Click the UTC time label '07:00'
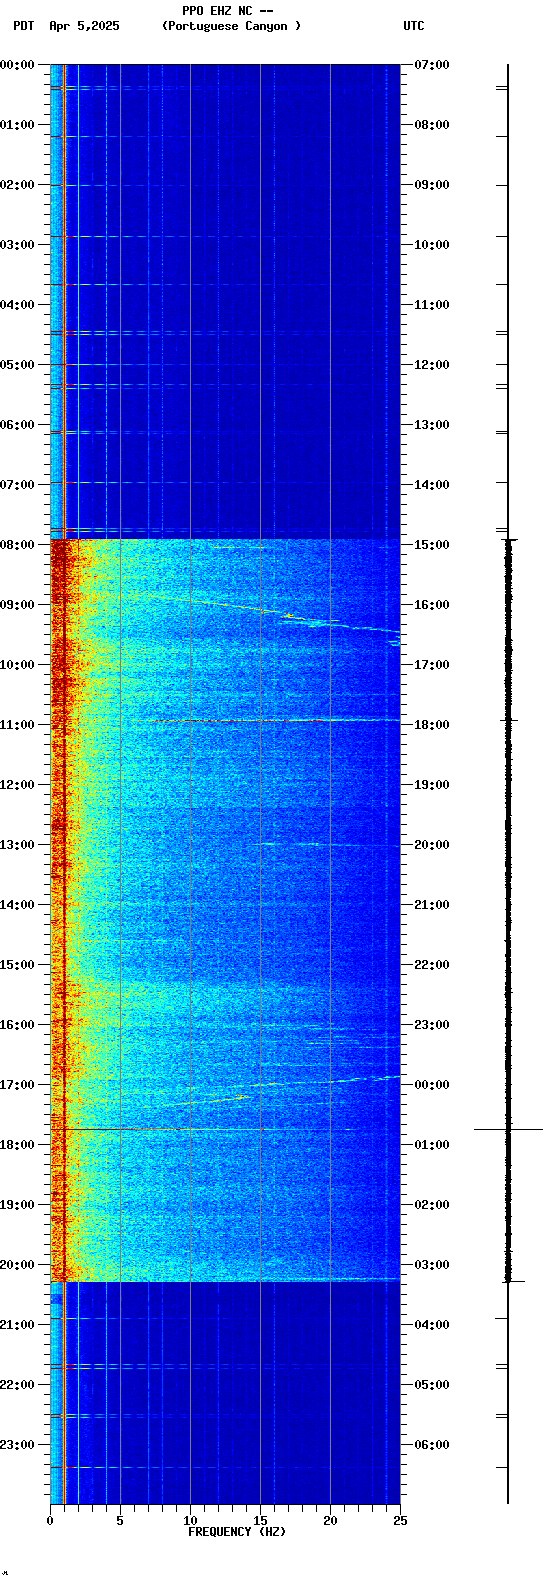 coord(432,65)
